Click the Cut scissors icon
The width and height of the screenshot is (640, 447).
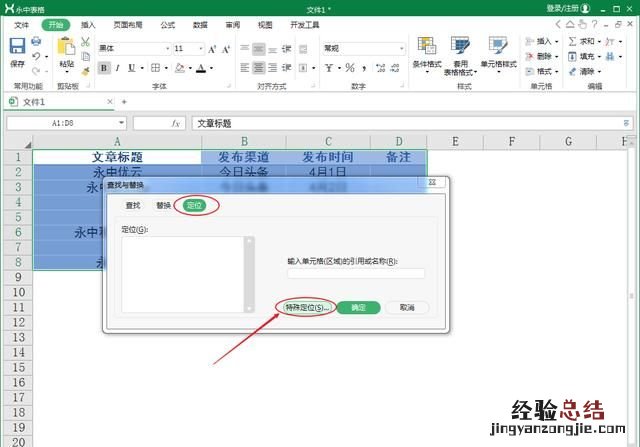pyautogui.click(x=86, y=42)
